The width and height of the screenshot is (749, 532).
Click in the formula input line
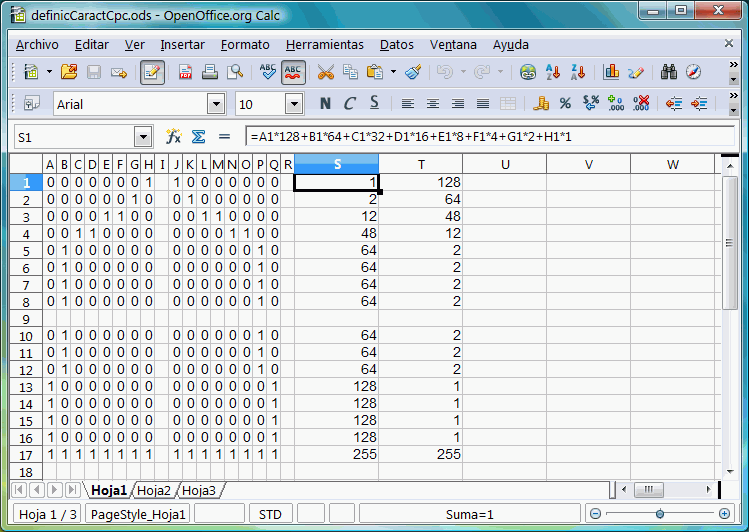coord(490,137)
